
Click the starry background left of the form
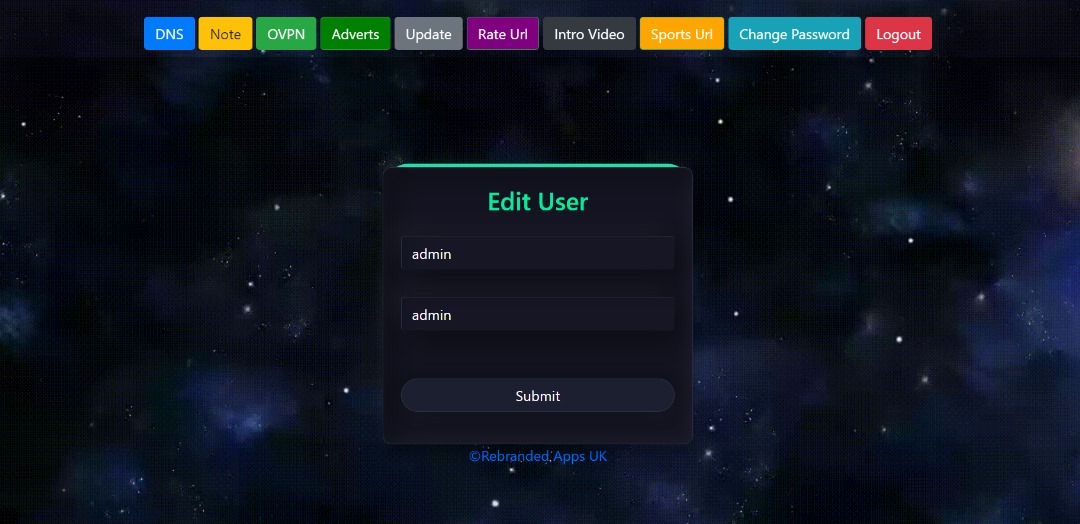(x=190, y=300)
